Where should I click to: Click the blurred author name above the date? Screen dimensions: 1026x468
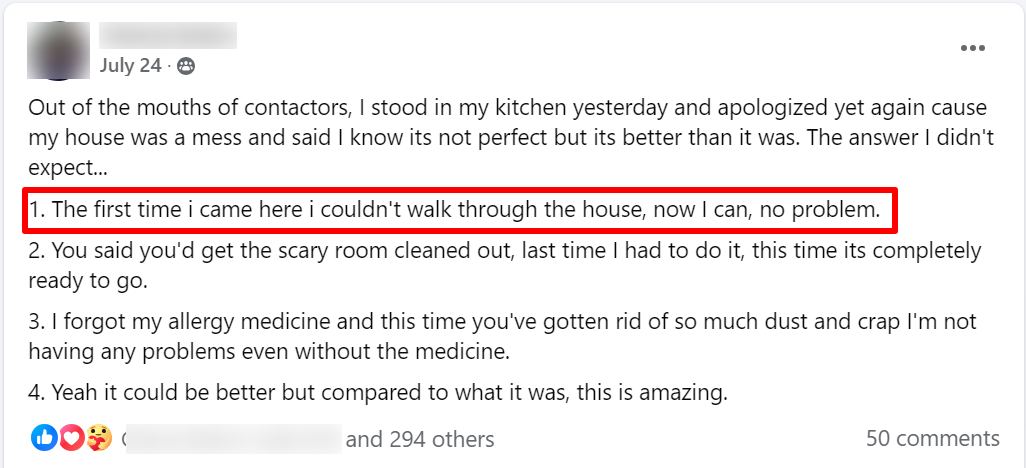pos(167,36)
